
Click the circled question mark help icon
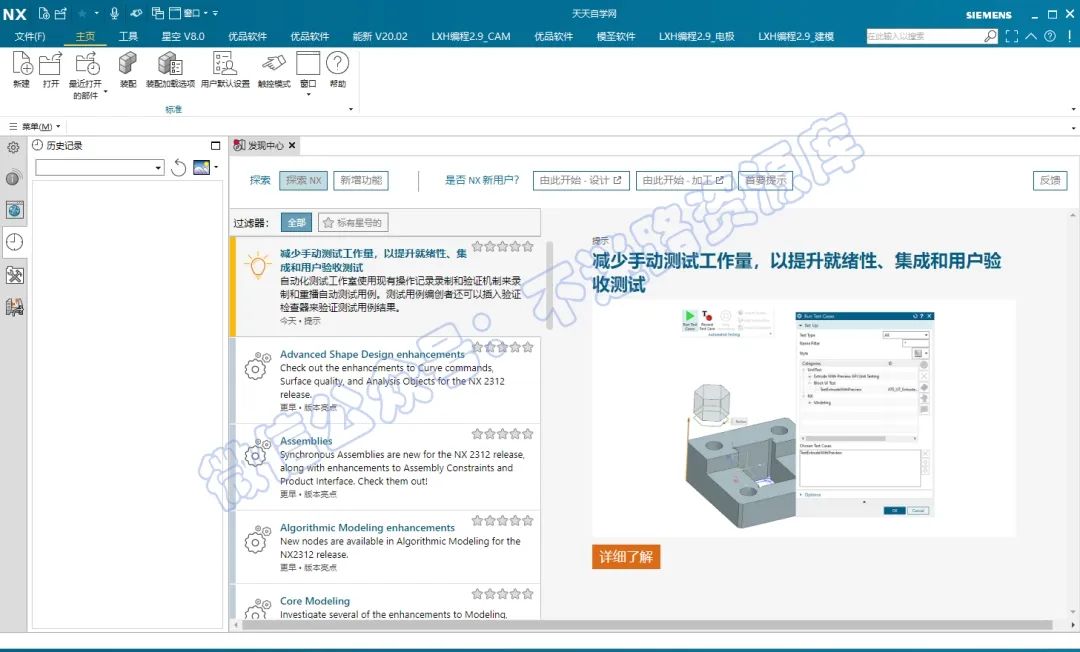coord(1050,36)
